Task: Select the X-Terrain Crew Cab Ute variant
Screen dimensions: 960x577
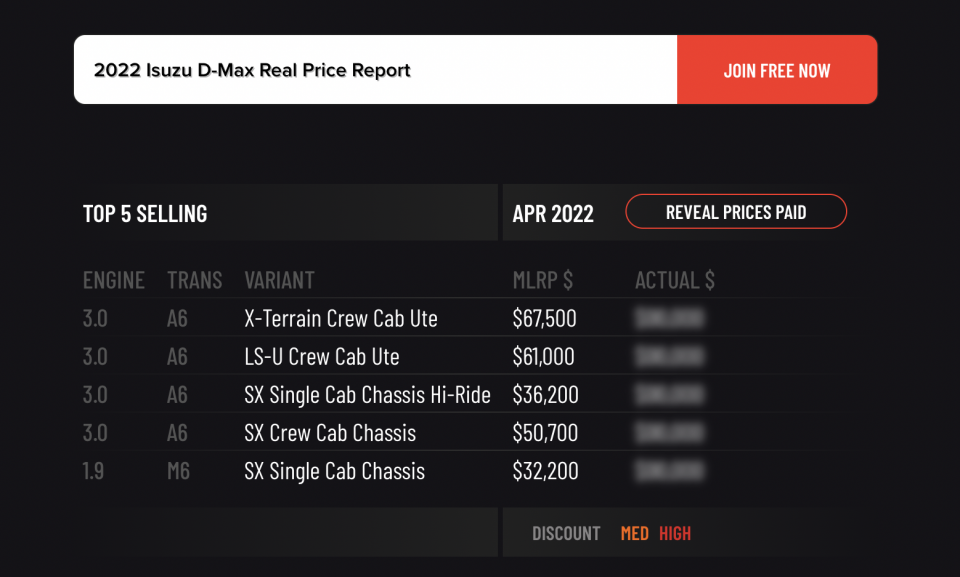Action: click(x=341, y=319)
